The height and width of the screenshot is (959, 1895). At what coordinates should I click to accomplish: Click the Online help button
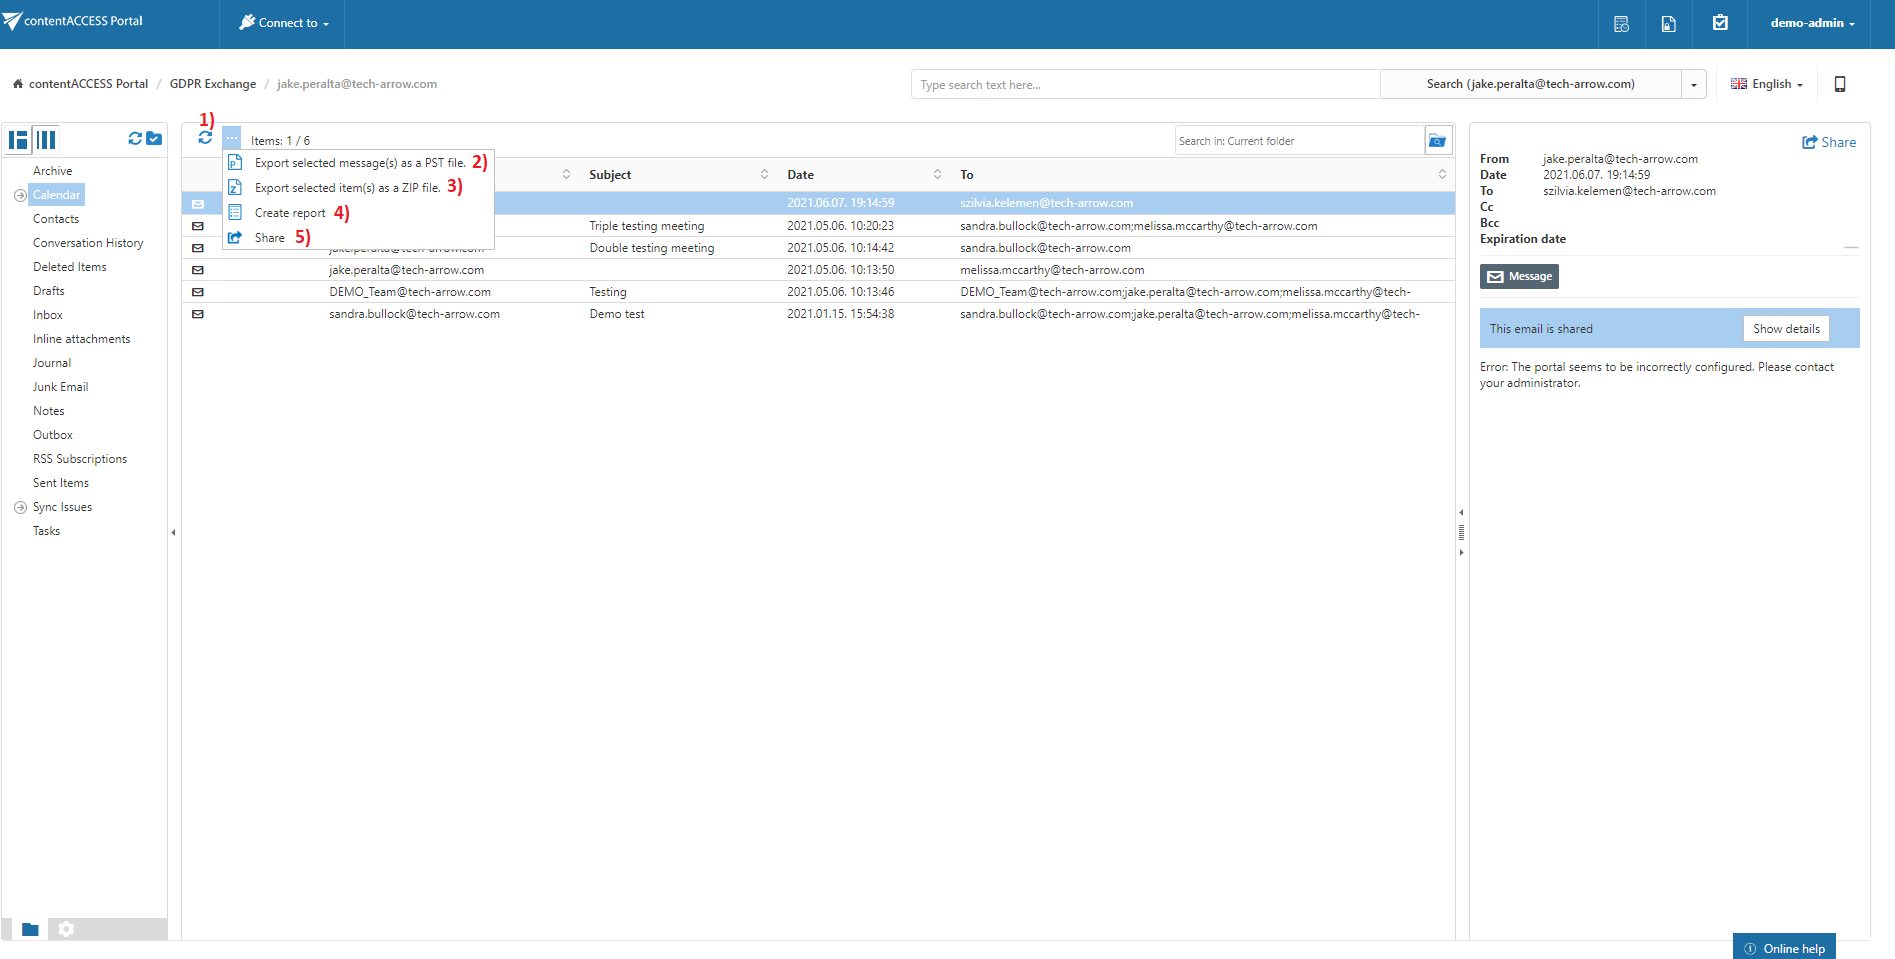click(1784, 948)
